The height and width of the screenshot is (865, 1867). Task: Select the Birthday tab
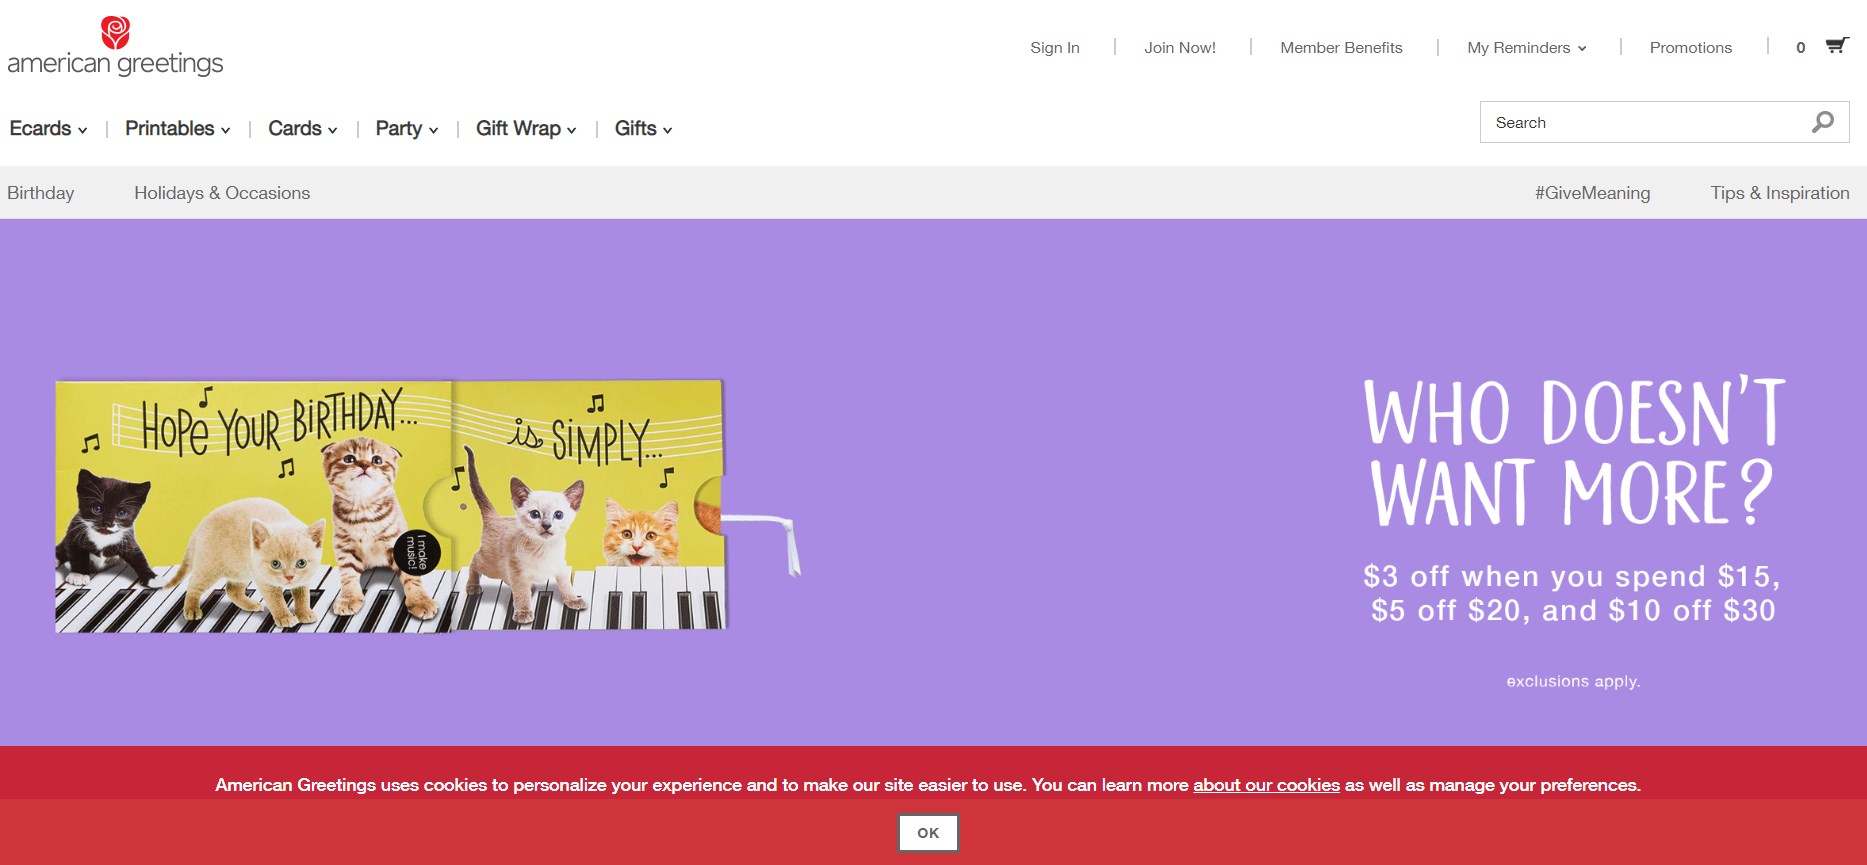[x=41, y=193]
